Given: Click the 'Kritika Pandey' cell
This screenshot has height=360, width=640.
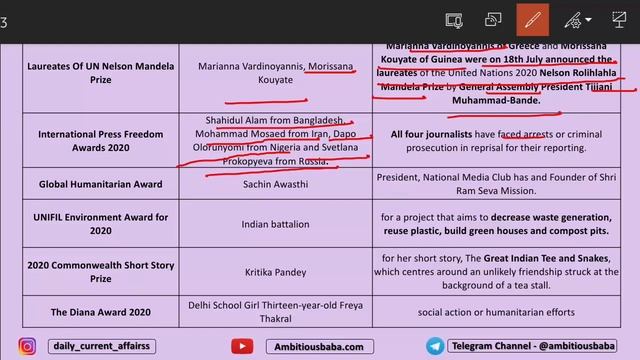Looking at the screenshot, I should pos(276,271).
